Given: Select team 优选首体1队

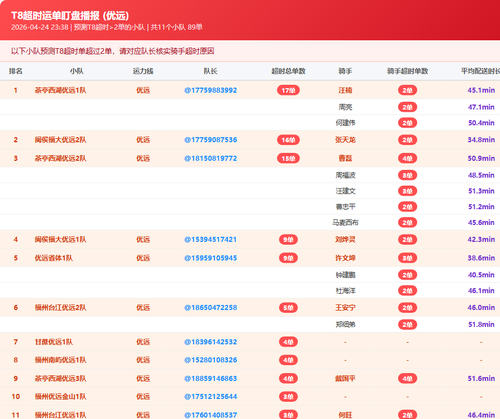Looking at the screenshot, I should [54, 258].
